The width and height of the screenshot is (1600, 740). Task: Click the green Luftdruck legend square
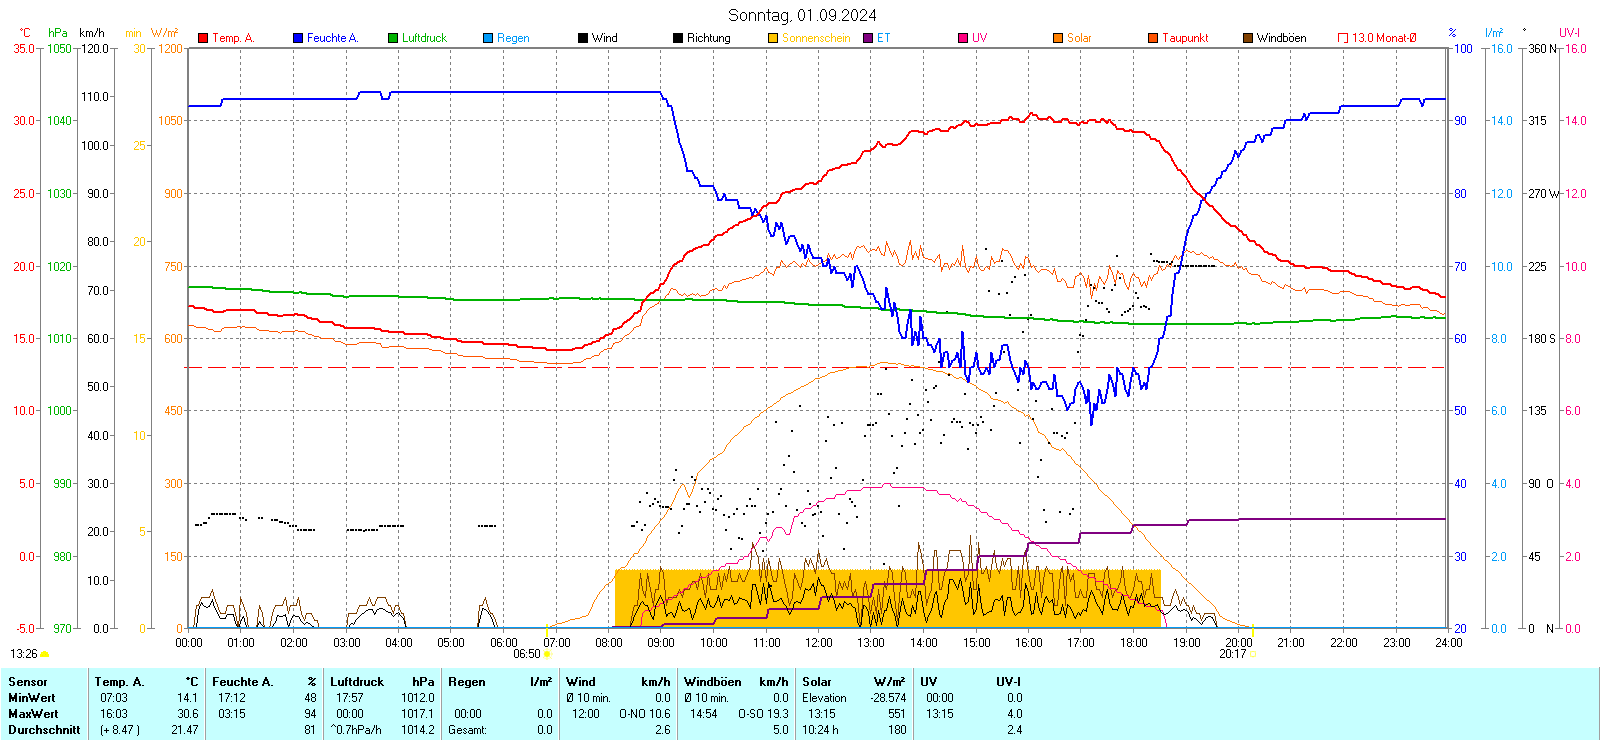click(x=393, y=38)
